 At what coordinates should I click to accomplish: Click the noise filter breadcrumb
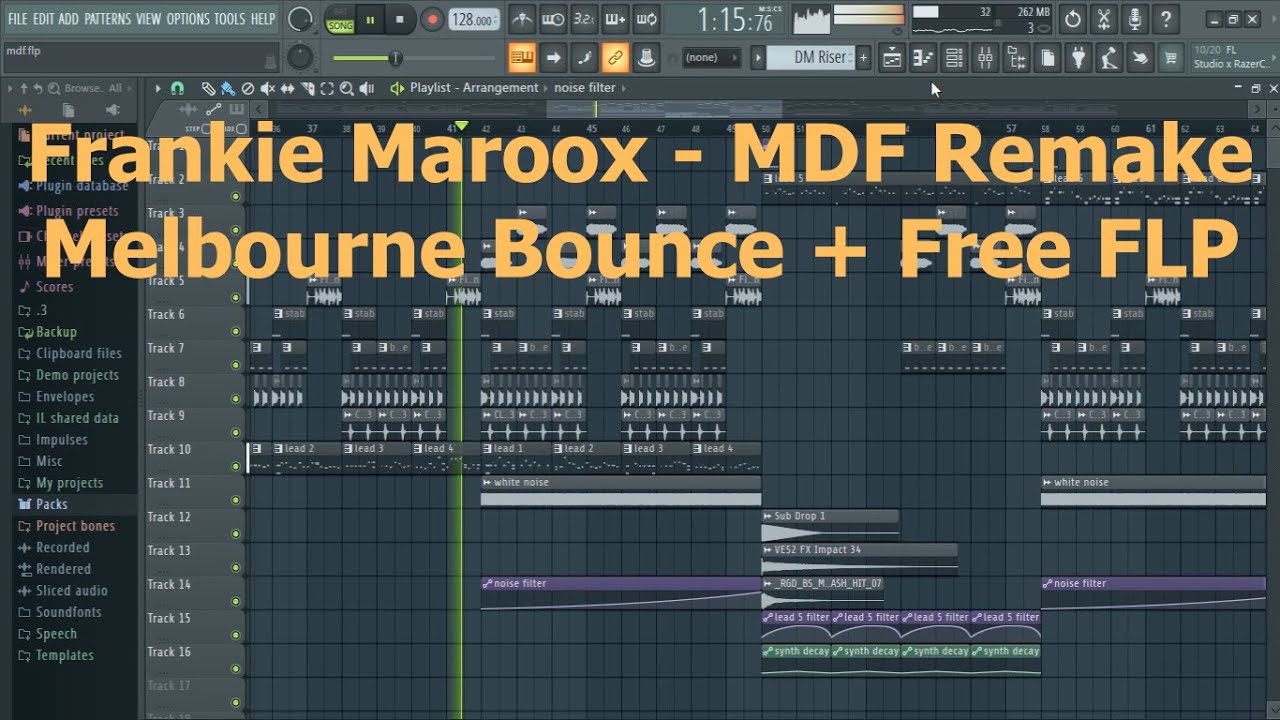(x=585, y=88)
